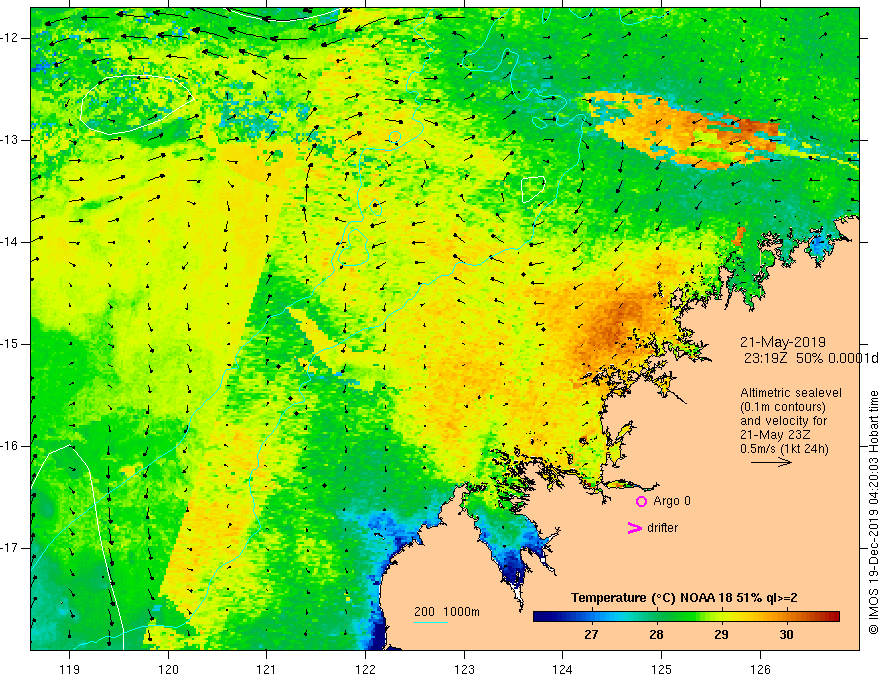Click the latitude axis label -14

pyautogui.click(x=10, y=242)
